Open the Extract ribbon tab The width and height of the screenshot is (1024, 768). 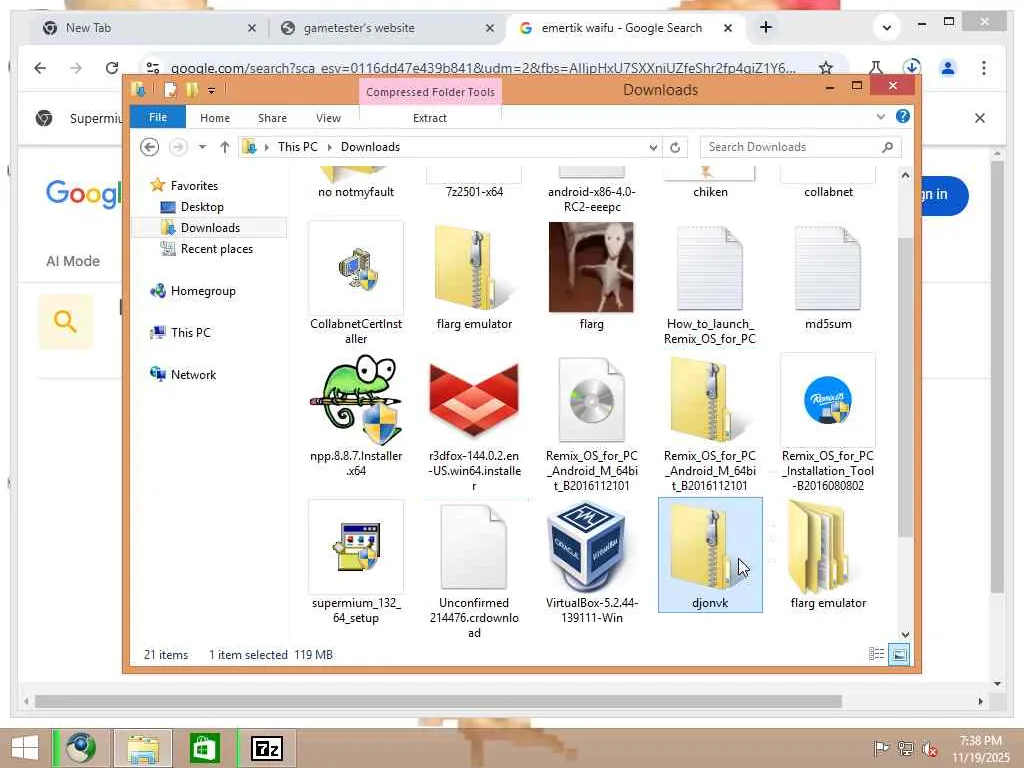(430, 118)
